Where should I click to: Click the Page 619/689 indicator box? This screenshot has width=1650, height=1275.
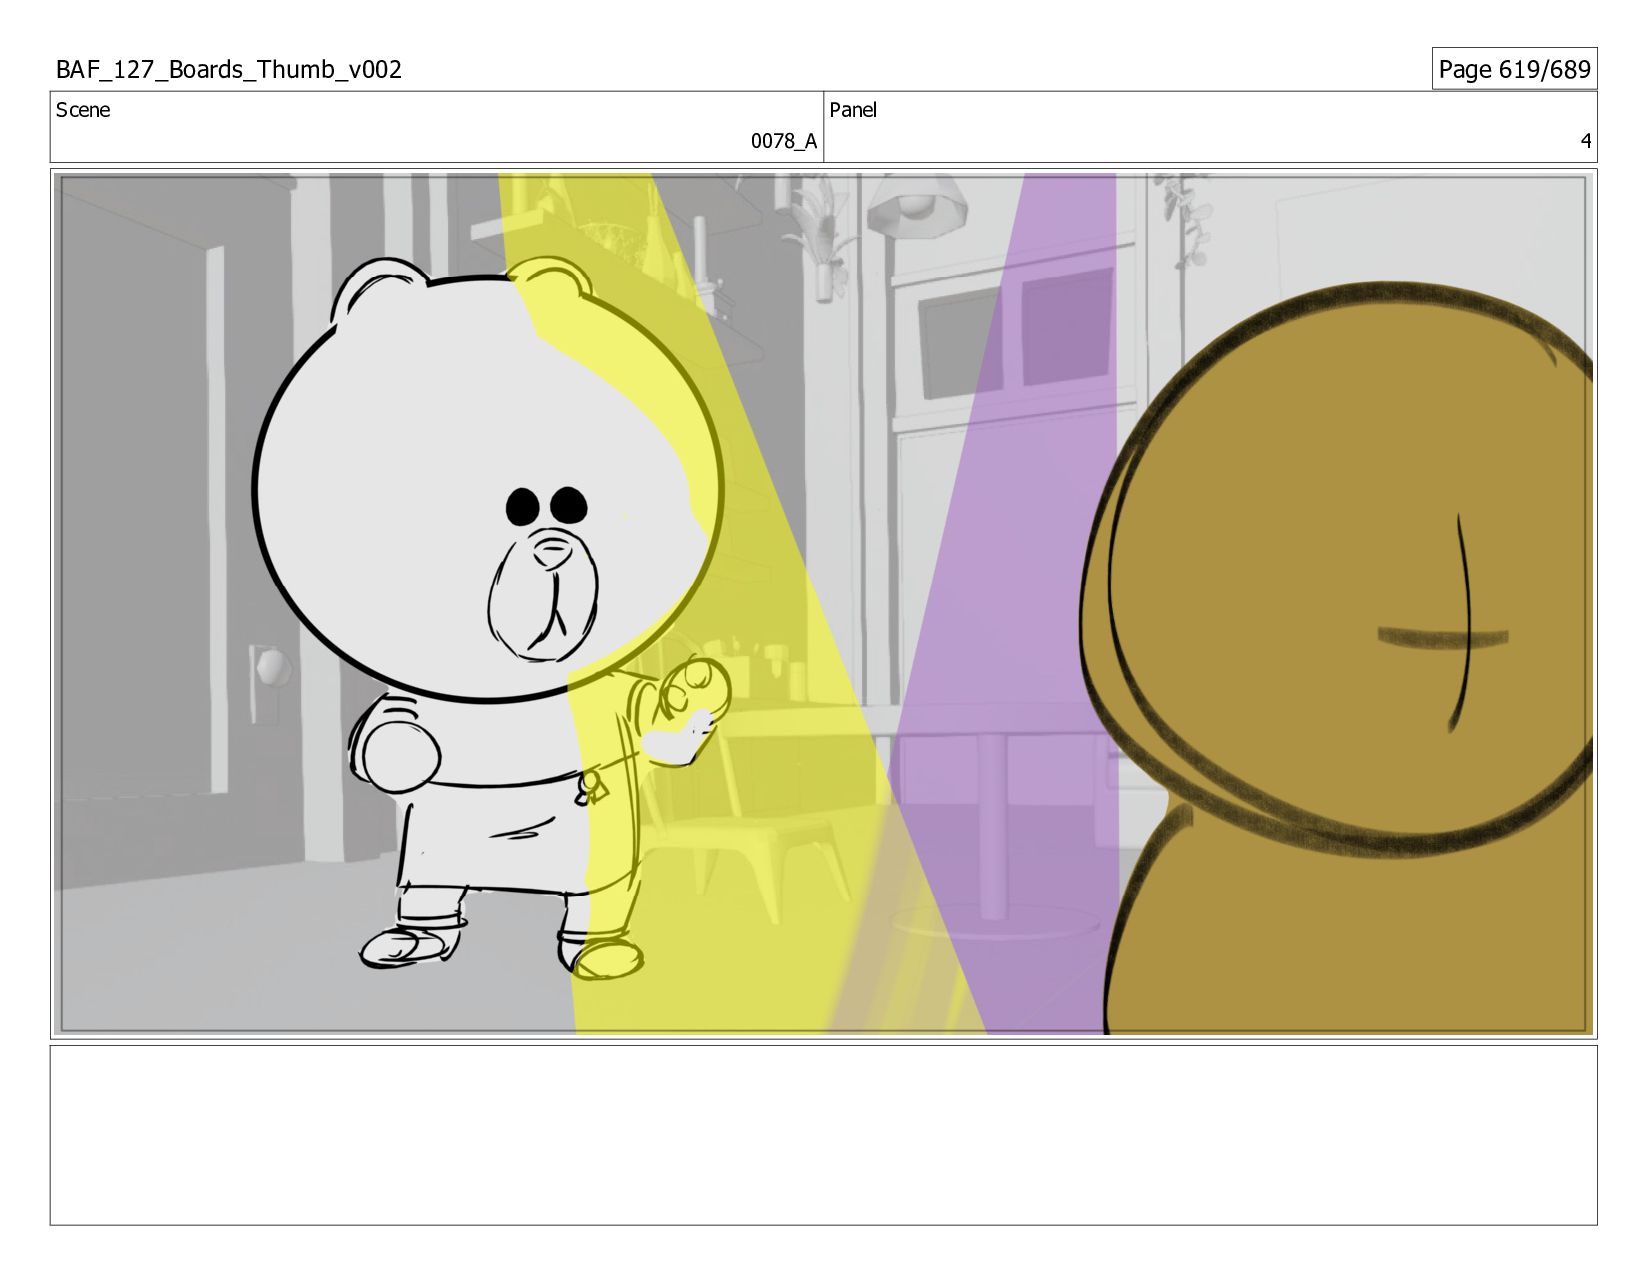pyautogui.click(x=1514, y=69)
